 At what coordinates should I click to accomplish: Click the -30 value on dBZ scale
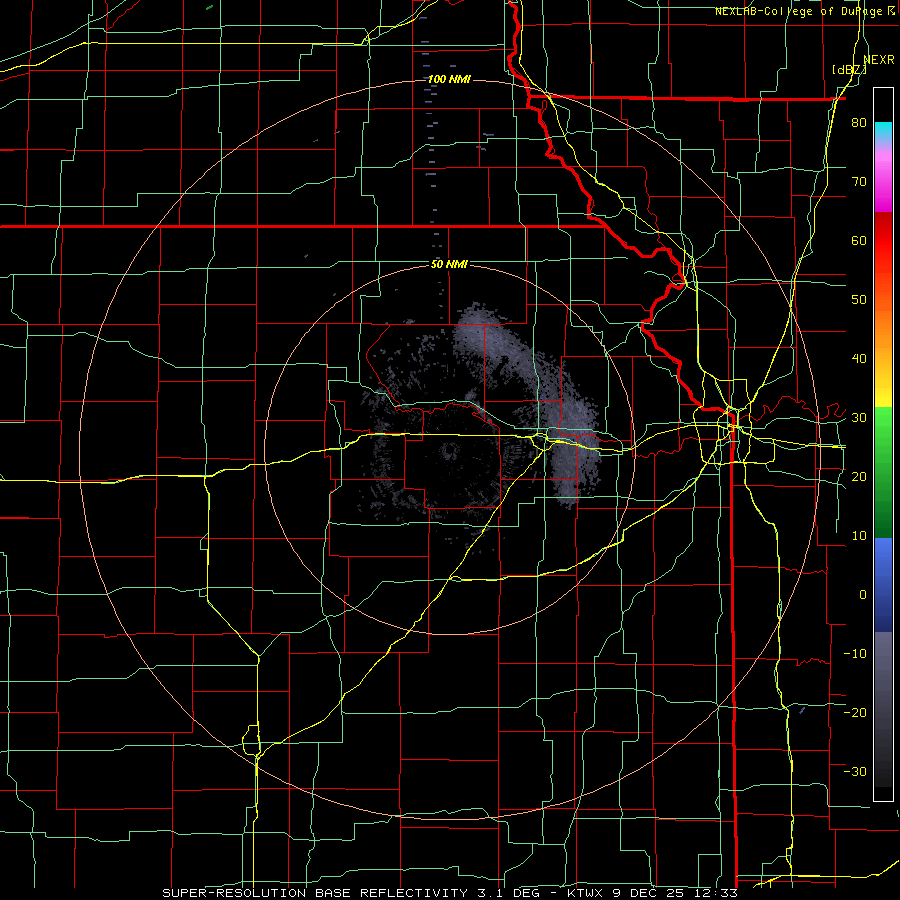855,772
